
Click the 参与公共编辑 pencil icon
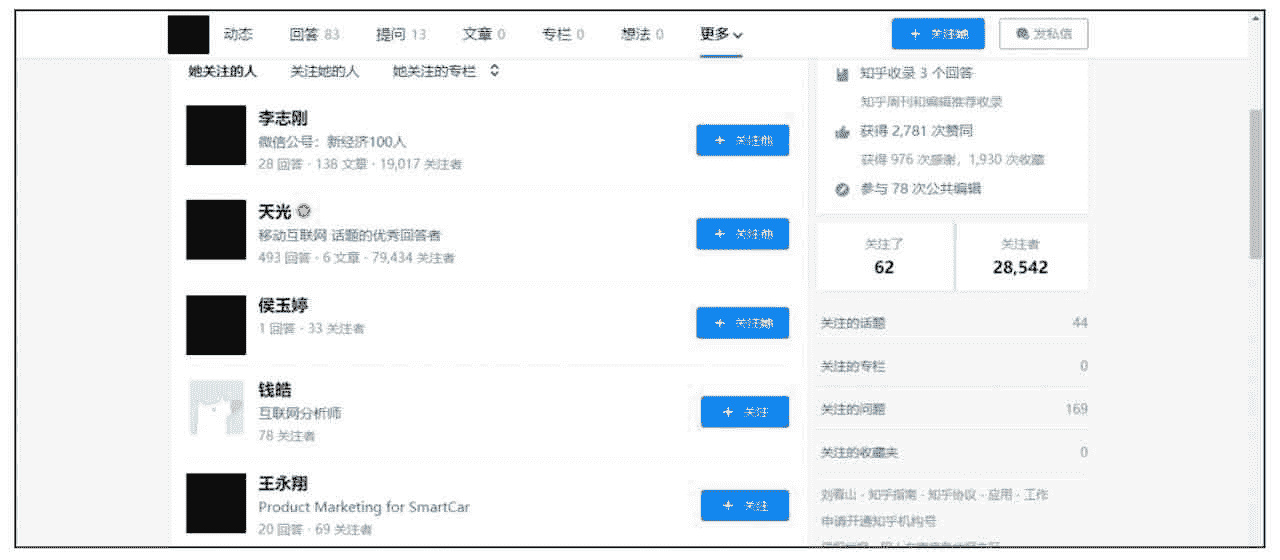click(842, 189)
